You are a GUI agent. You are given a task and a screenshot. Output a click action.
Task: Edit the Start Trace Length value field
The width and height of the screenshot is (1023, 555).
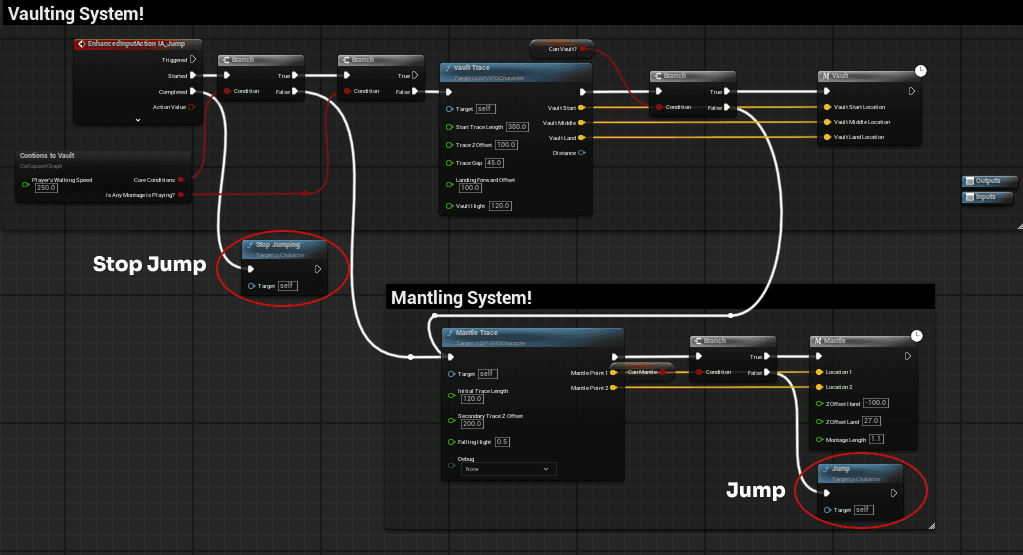pyautogui.click(x=517, y=127)
